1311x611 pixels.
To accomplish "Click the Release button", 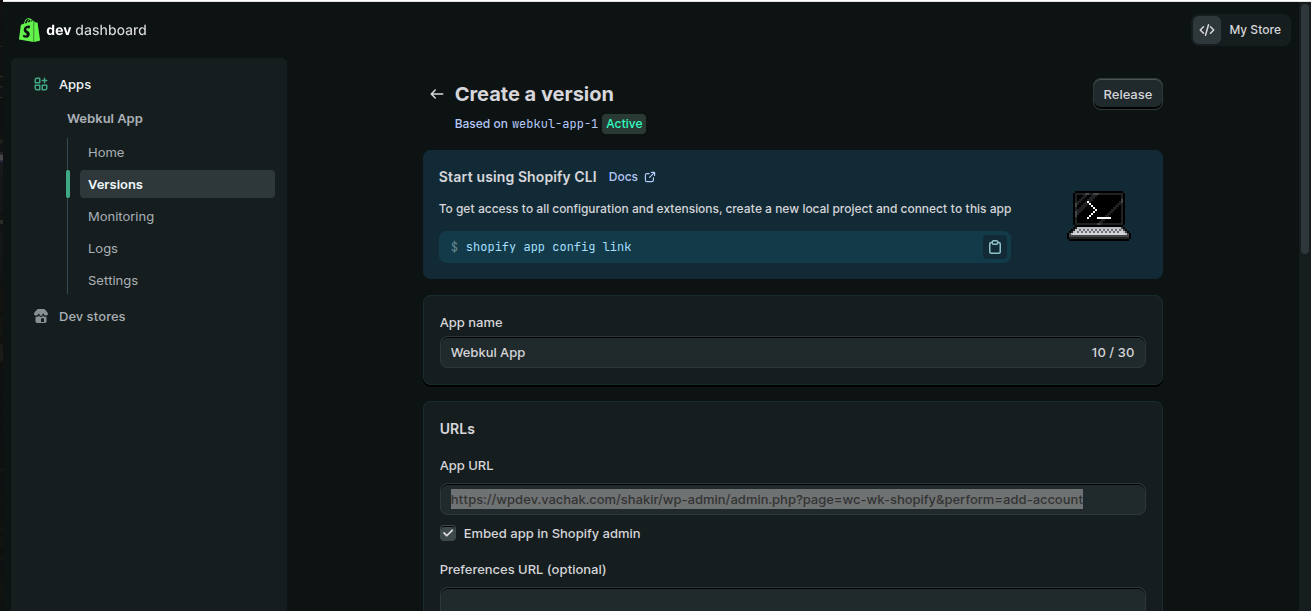I will coord(1127,93).
